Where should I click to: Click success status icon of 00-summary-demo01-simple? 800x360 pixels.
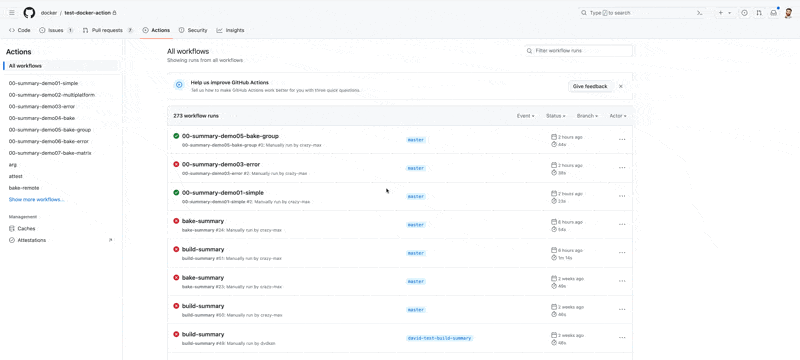tap(176, 193)
